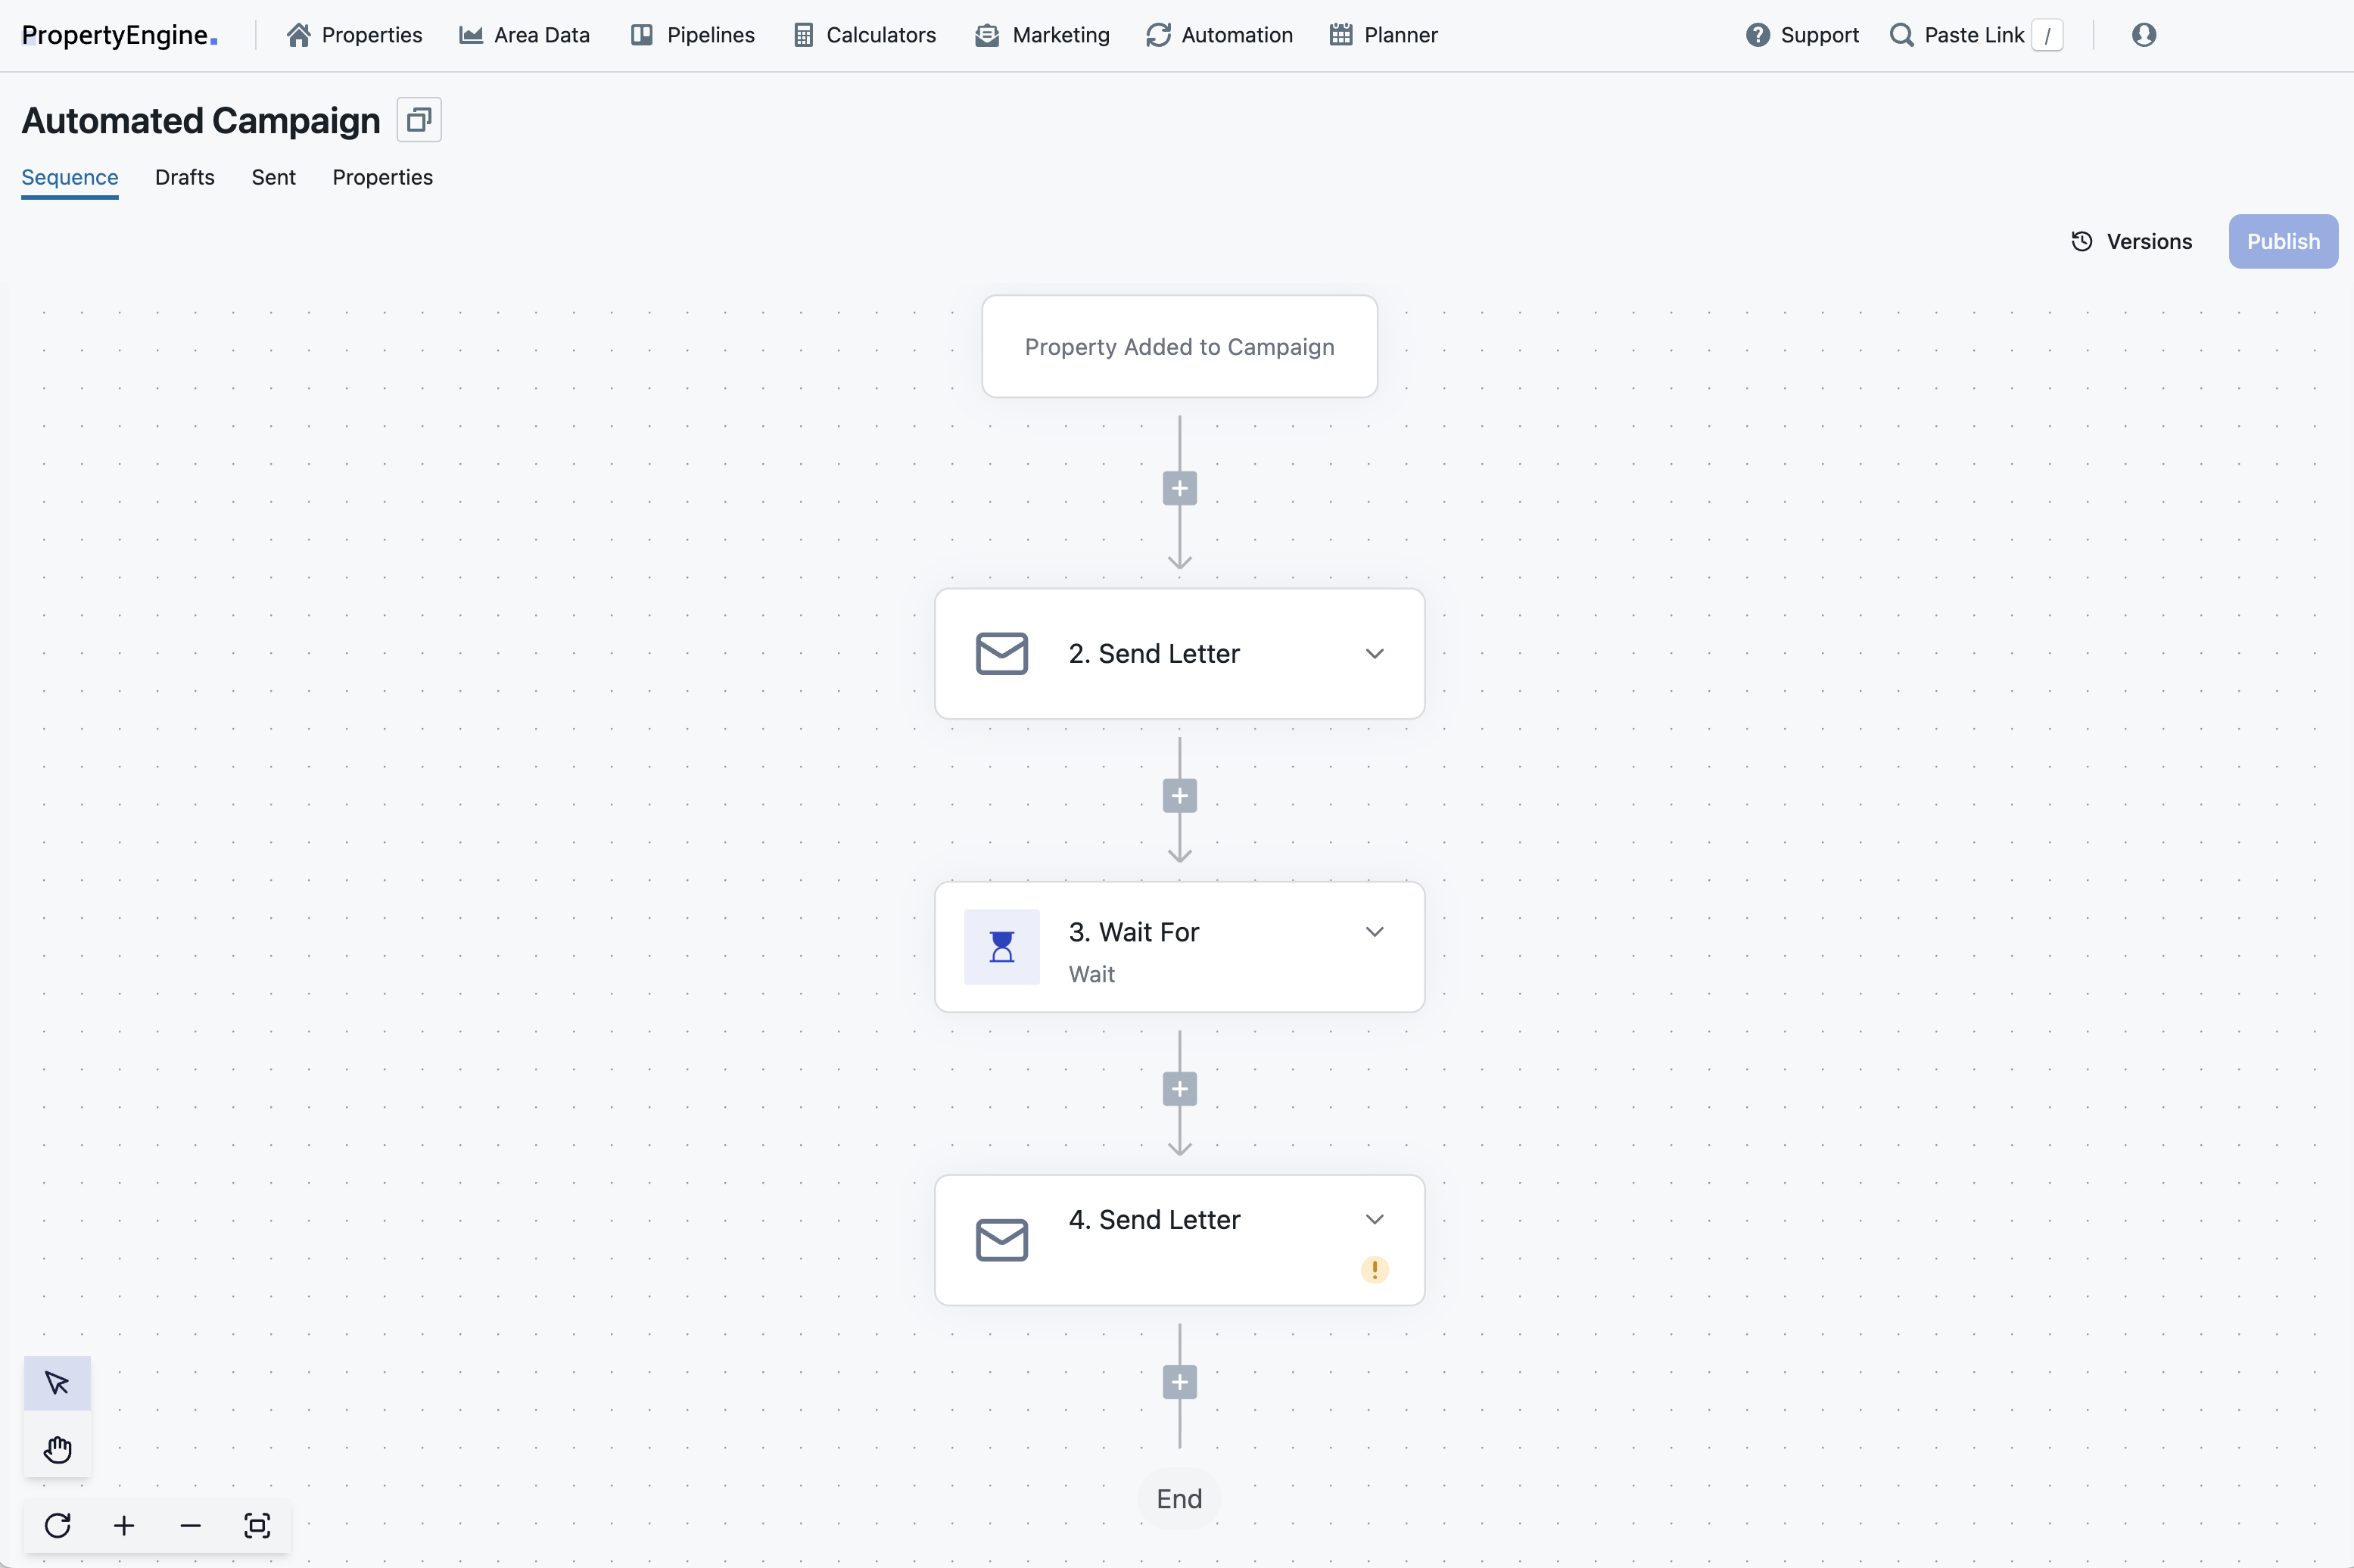The width and height of the screenshot is (2354, 1568).
Task: Open the account avatar icon
Action: (2145, 35)
